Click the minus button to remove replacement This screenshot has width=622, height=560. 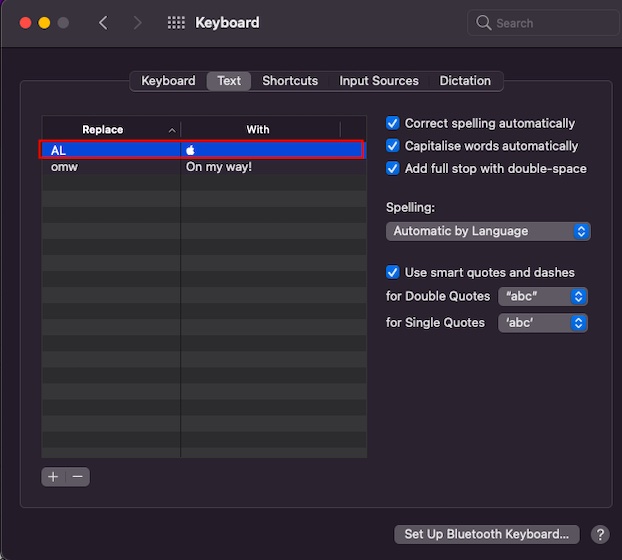click(77, 477)
